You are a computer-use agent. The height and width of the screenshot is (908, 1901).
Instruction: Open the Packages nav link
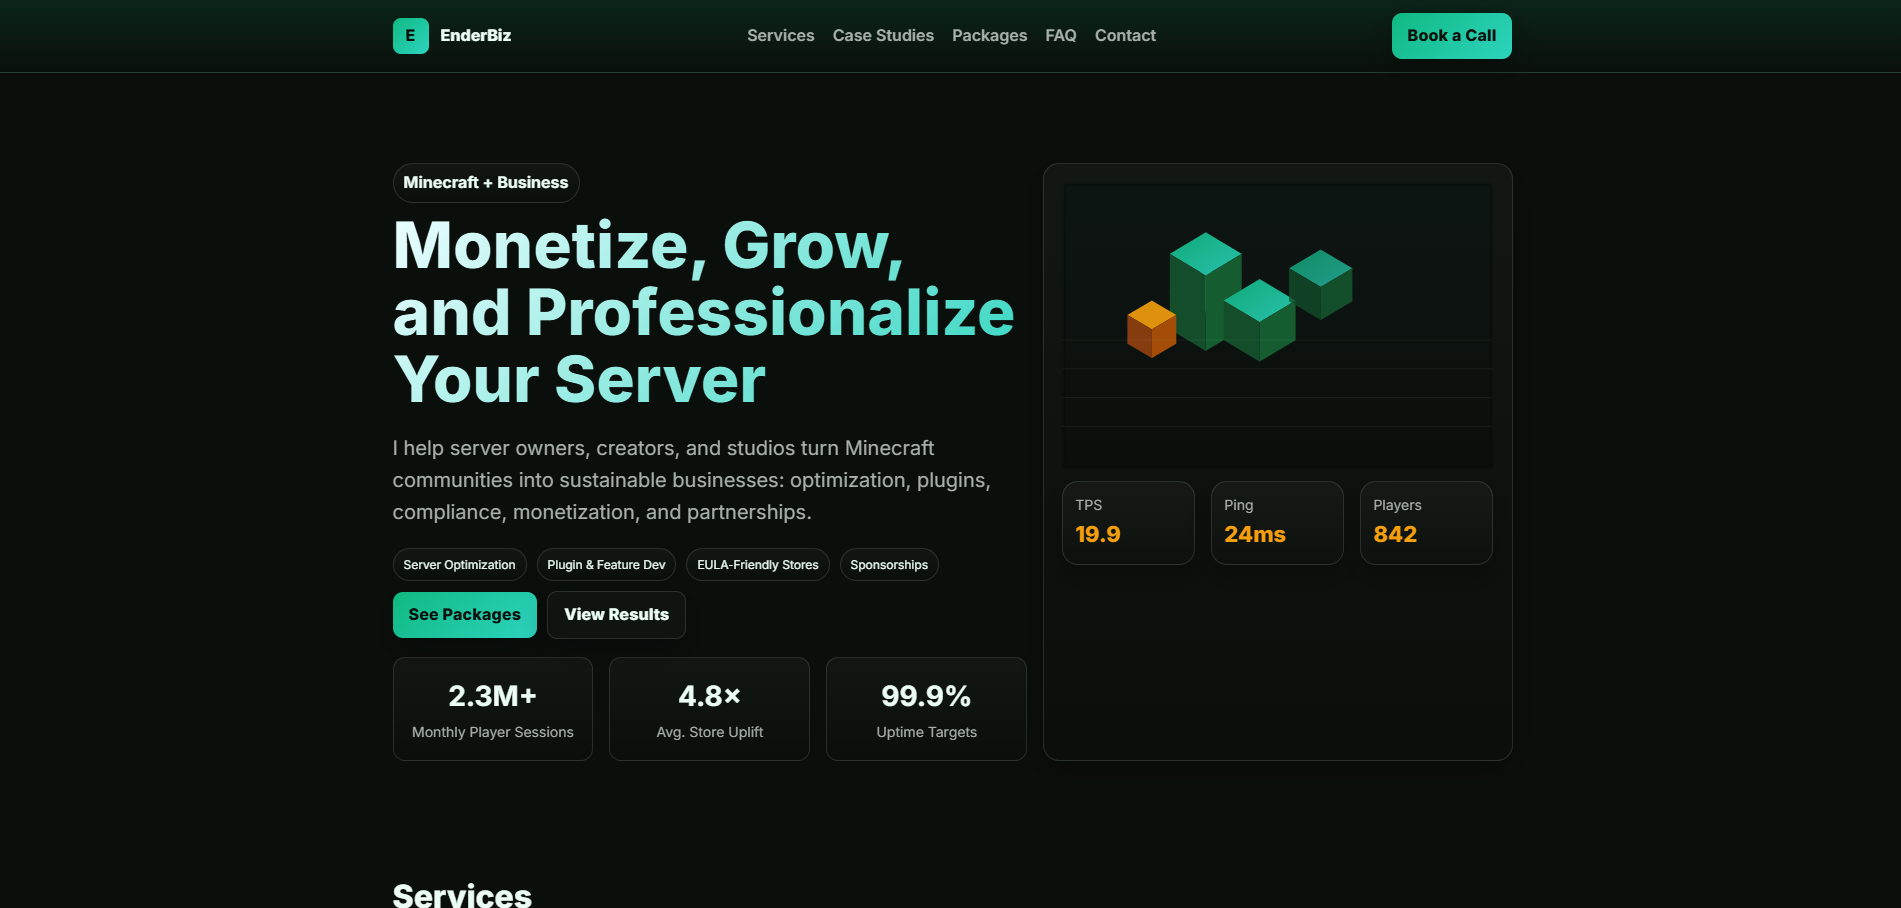coord(989,36)
